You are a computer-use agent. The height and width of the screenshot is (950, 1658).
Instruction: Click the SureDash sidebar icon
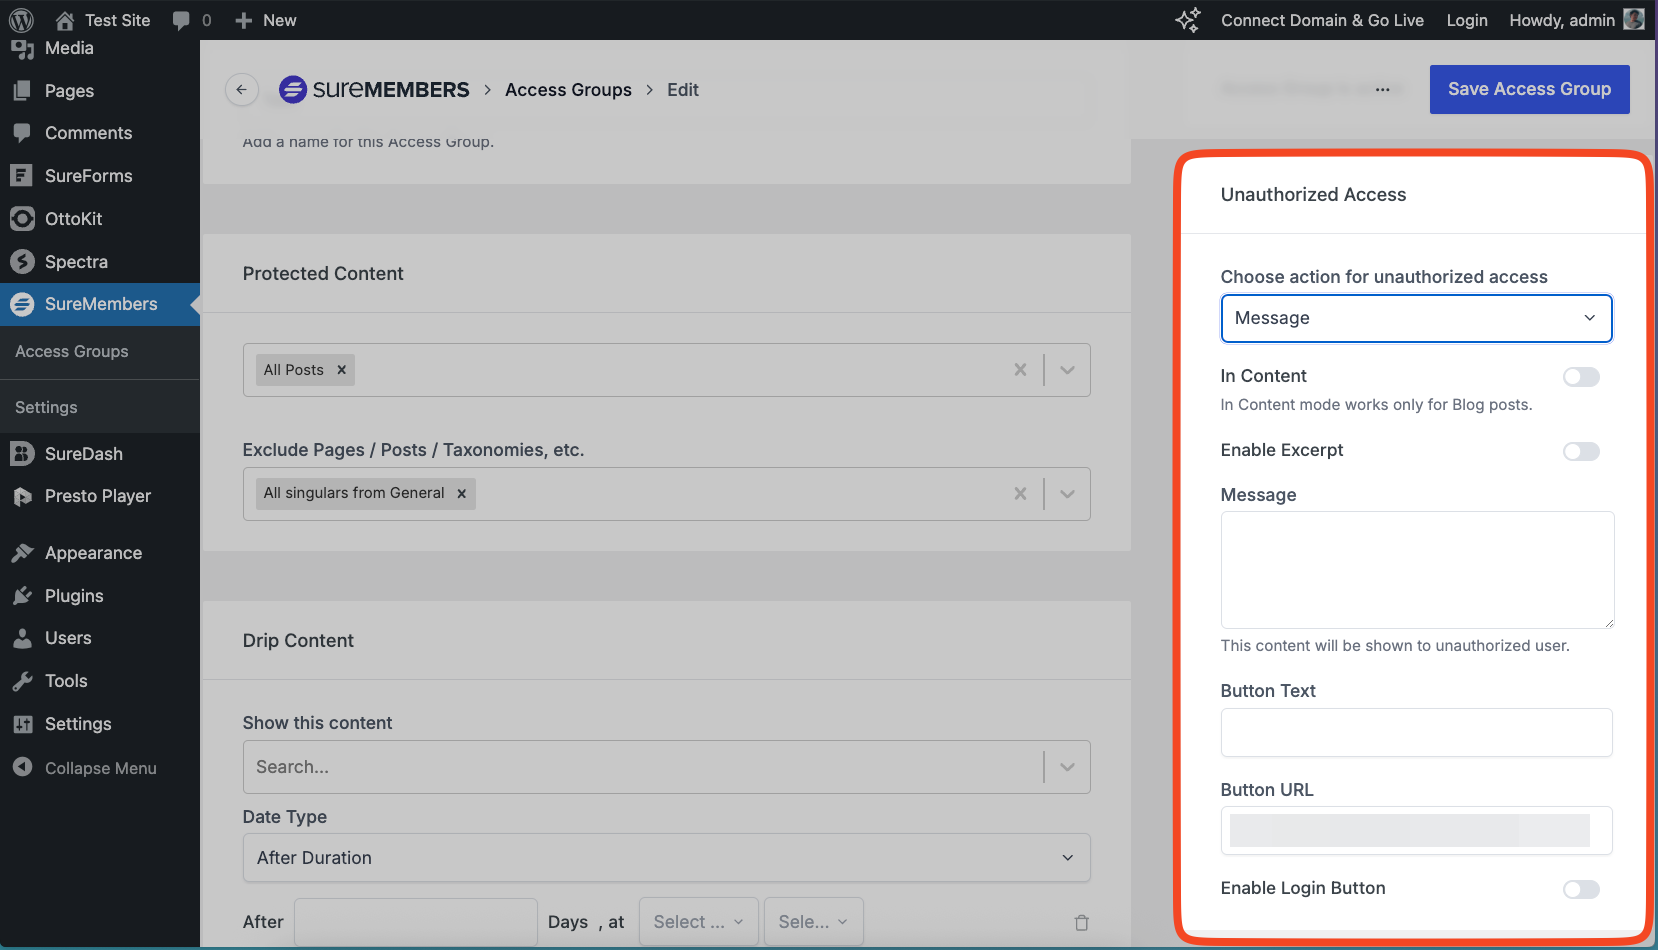22,454
